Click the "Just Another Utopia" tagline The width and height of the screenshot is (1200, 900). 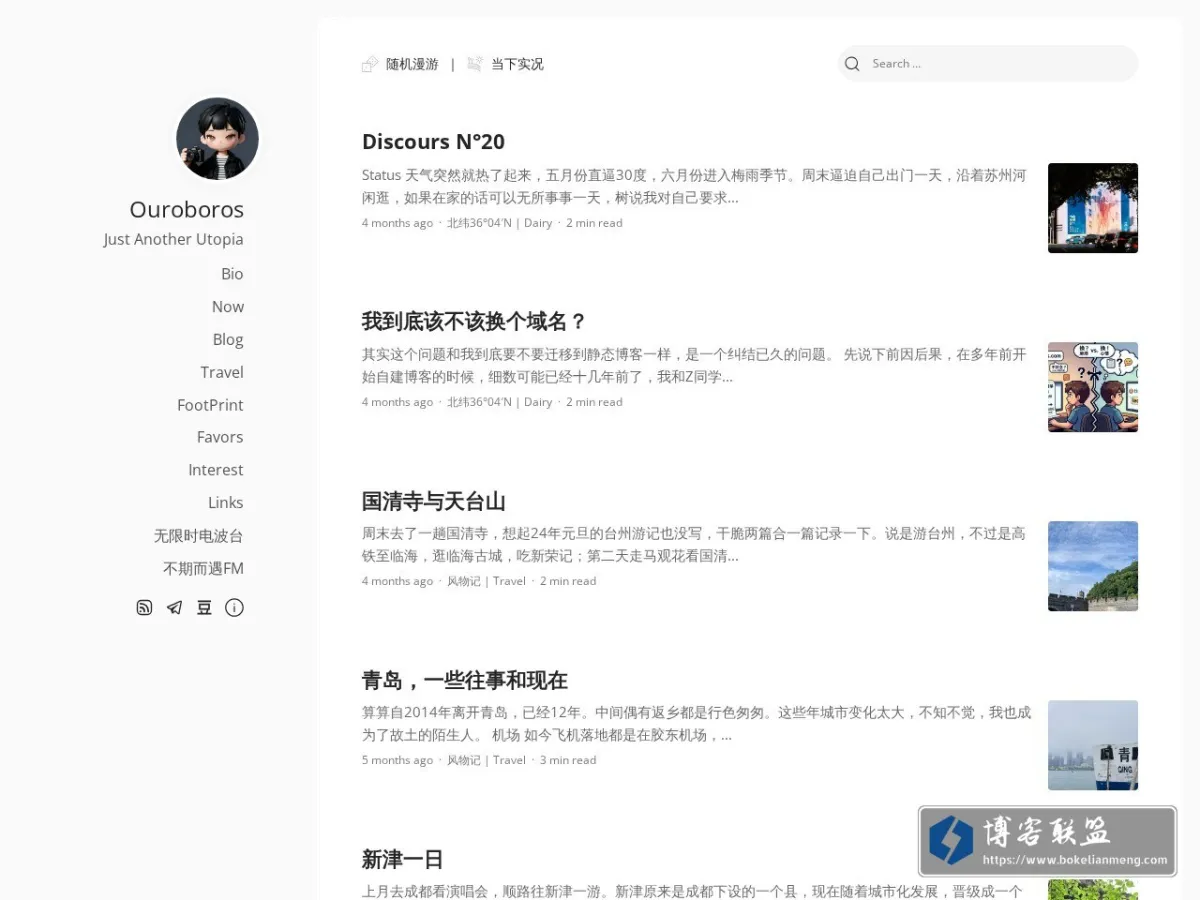pyautogui.click(x=173, y=239)
